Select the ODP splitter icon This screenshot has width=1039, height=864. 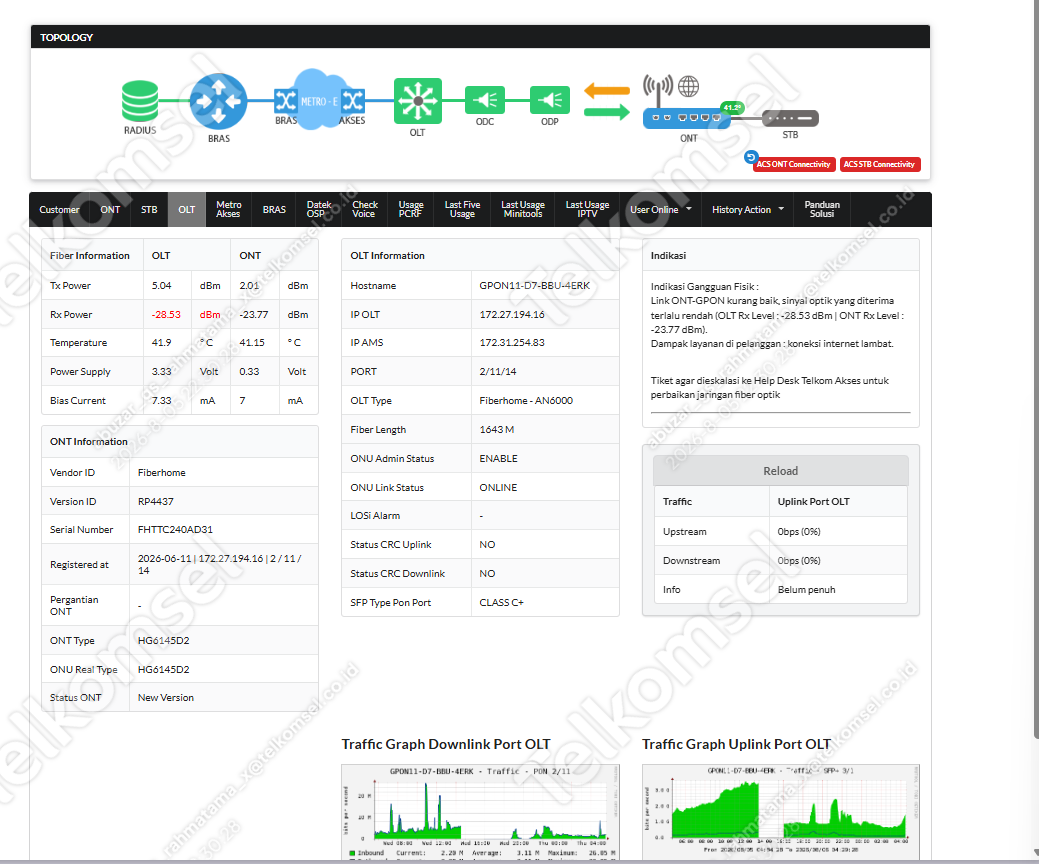(x=549, y=101)
